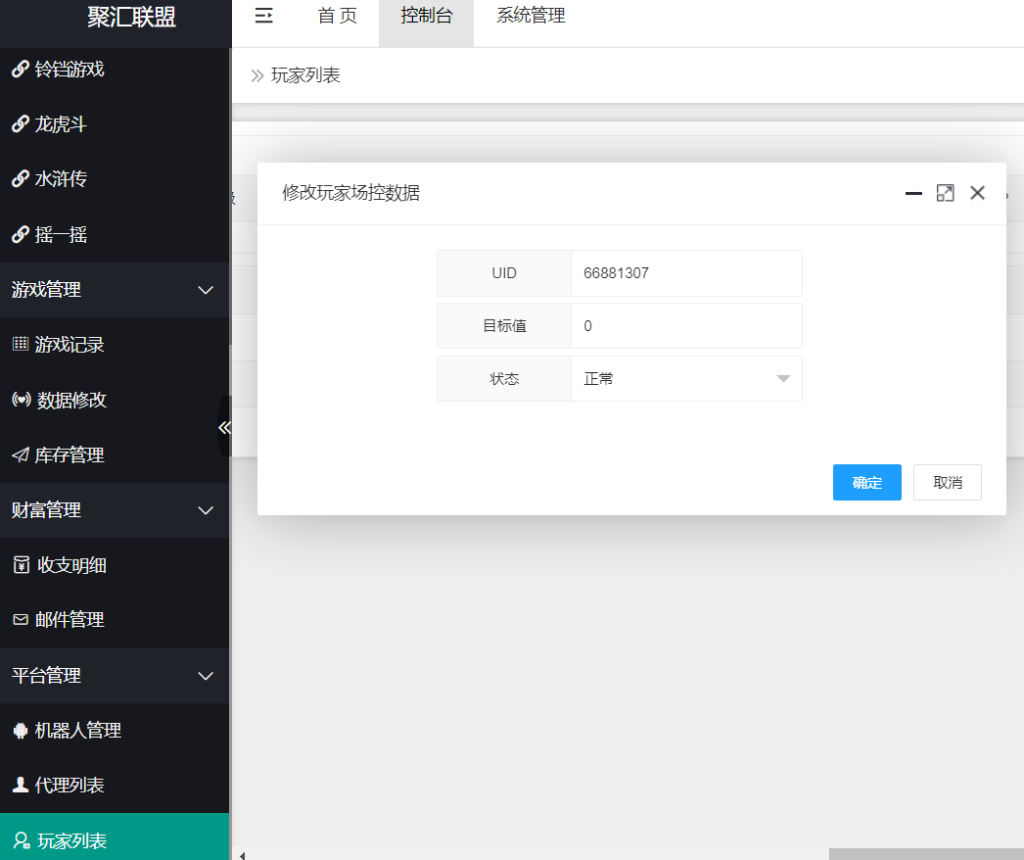Open the 摇一摇 game section
The width and height of the screenshot is (1024, 860).
pyautogui.click(x=60, y=234)
